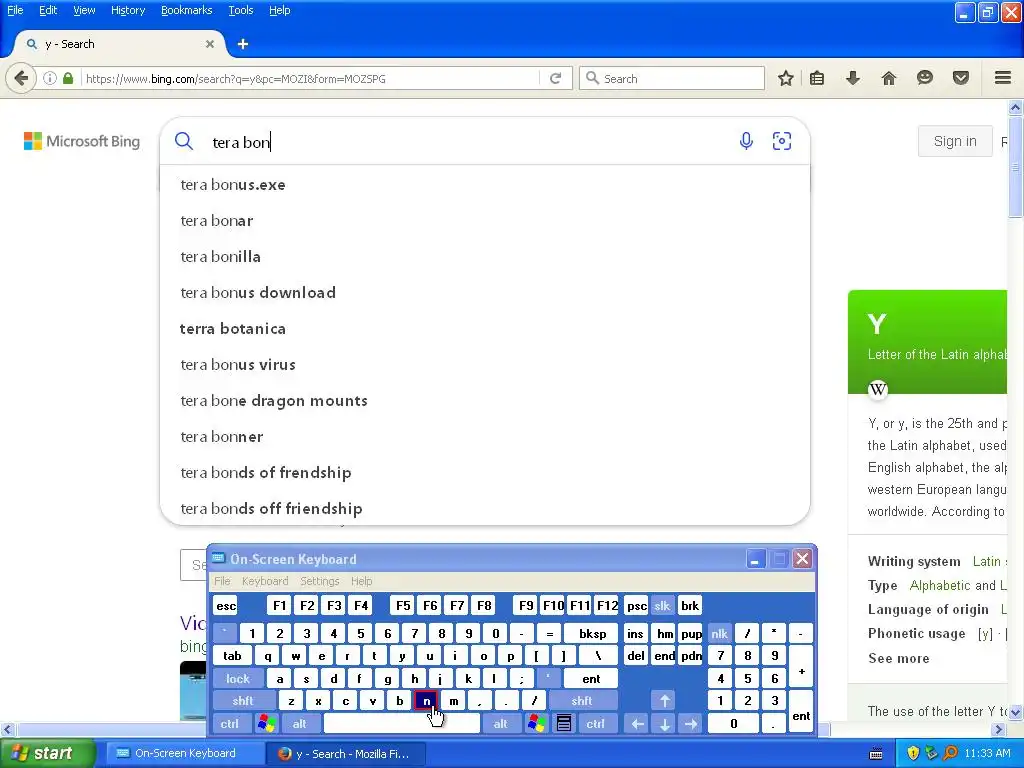
Task: Toggle the right shft key
Action: pyautogui.click(x=582, y=701)
